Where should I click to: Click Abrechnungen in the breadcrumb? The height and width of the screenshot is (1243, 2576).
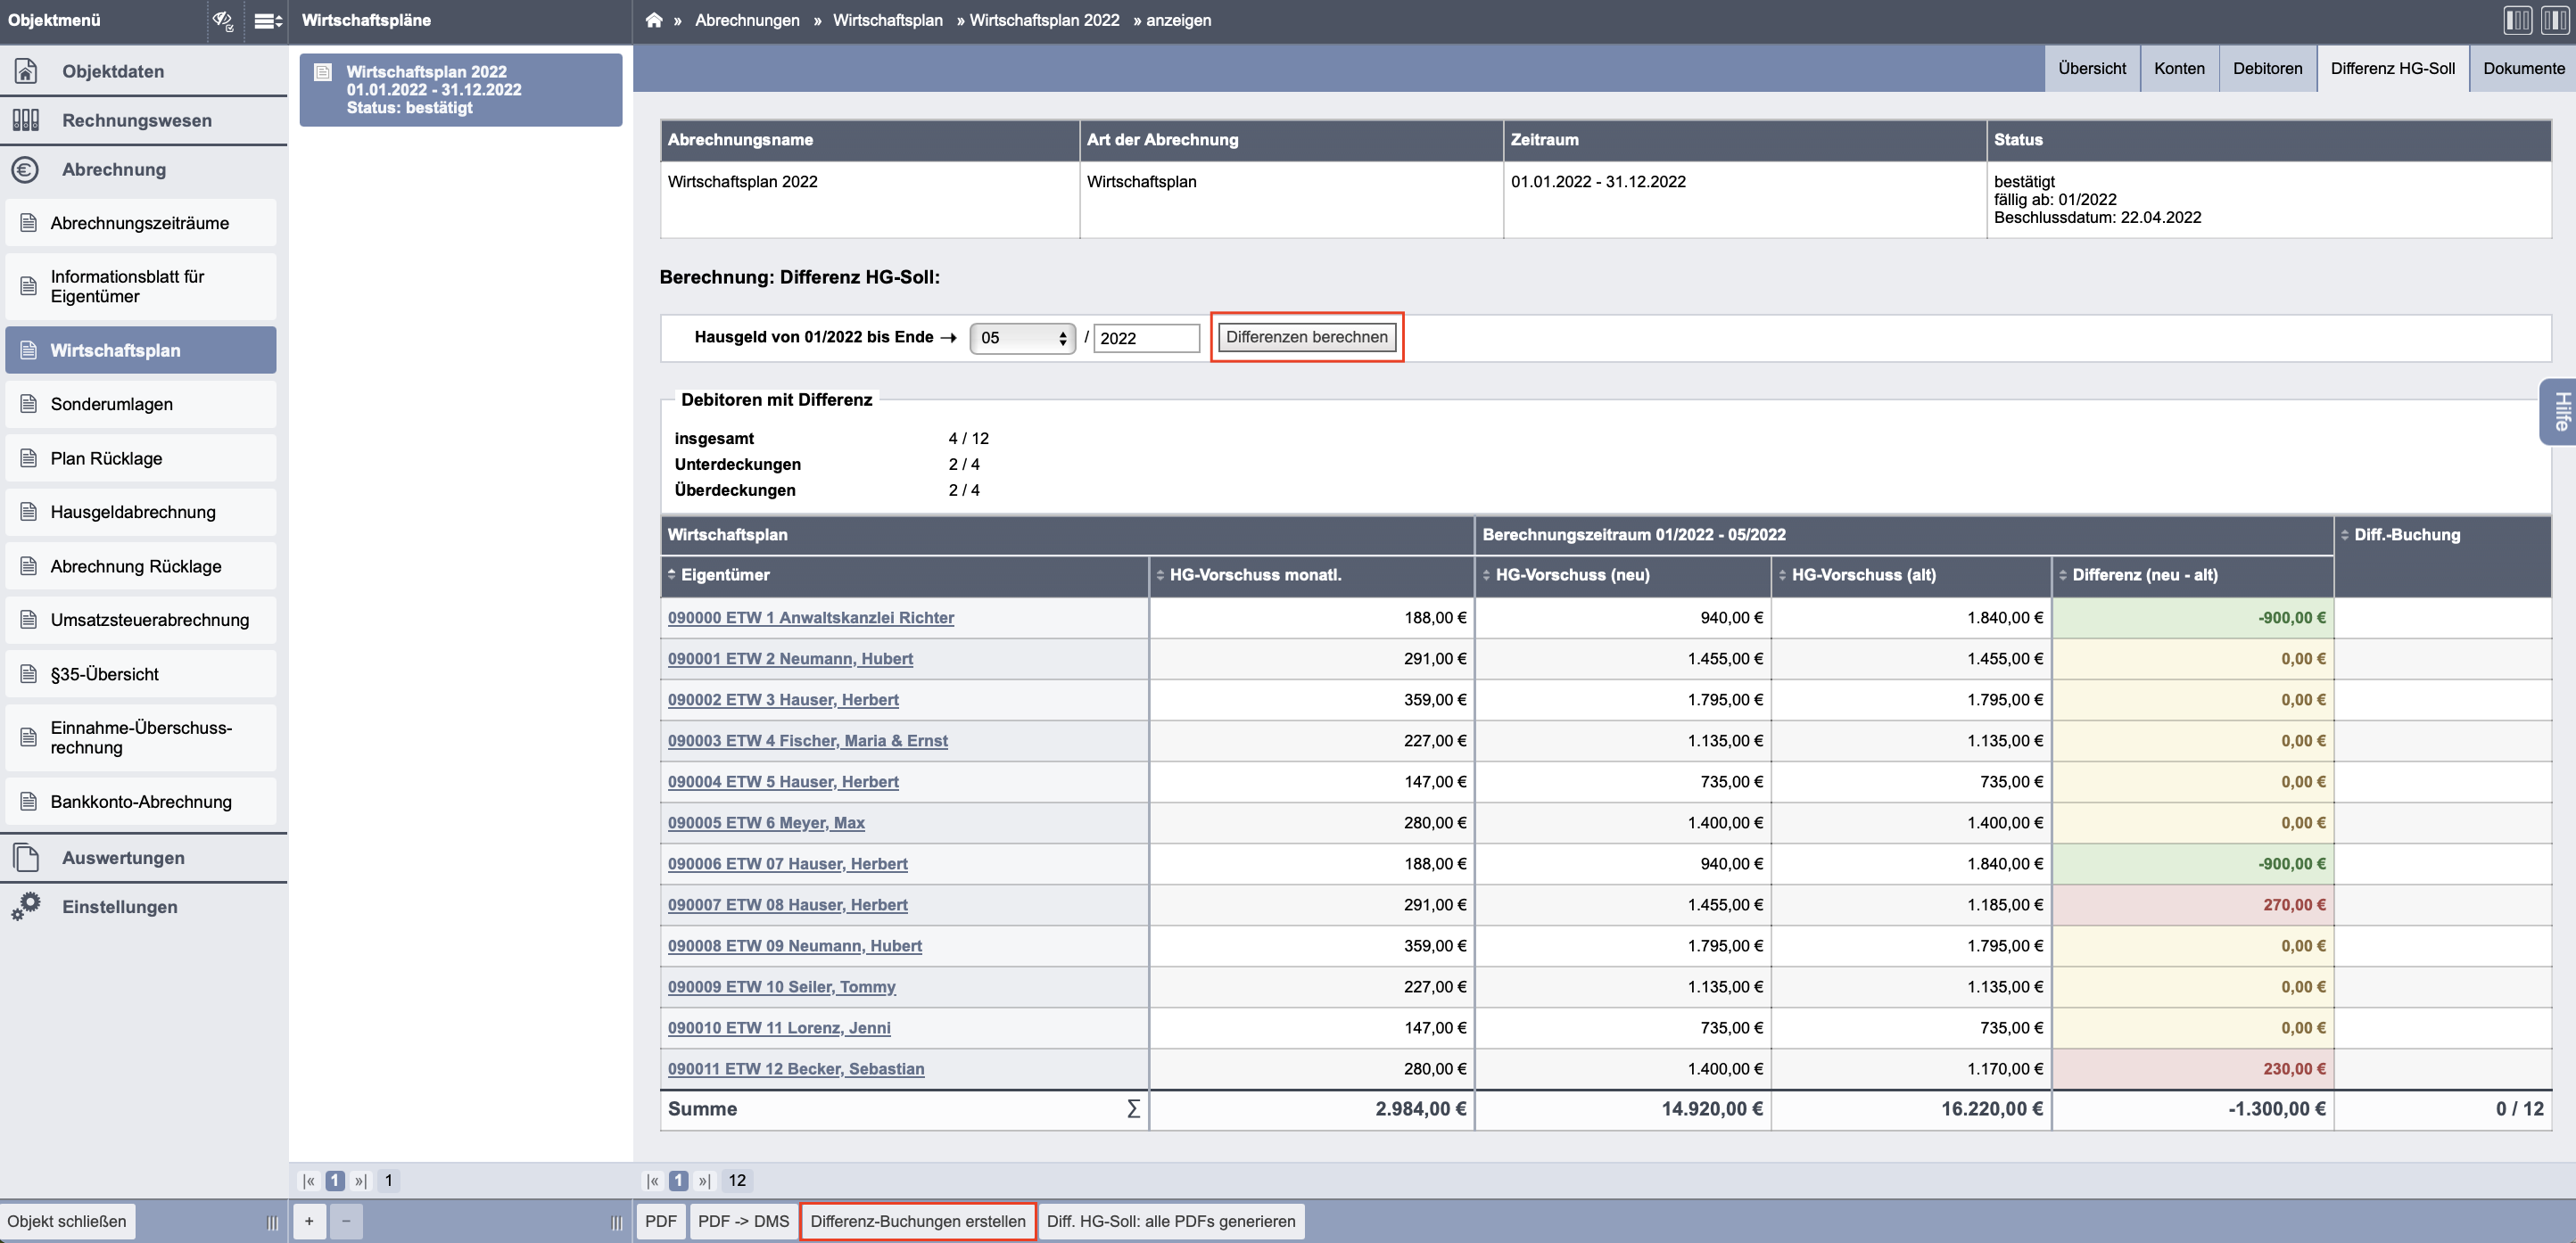pyautogui.click(x=747, y=20)
